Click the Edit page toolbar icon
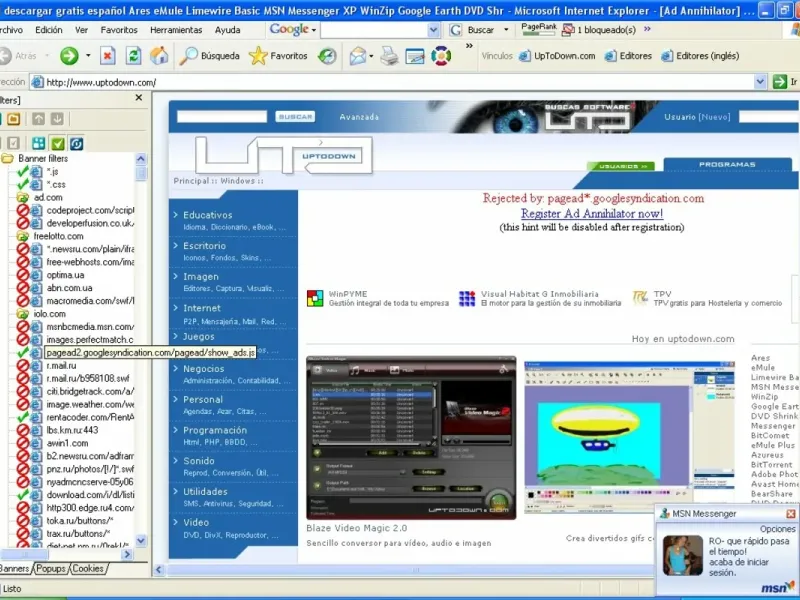Viewport: 800px width, 600px height. (x=415, y=56)
